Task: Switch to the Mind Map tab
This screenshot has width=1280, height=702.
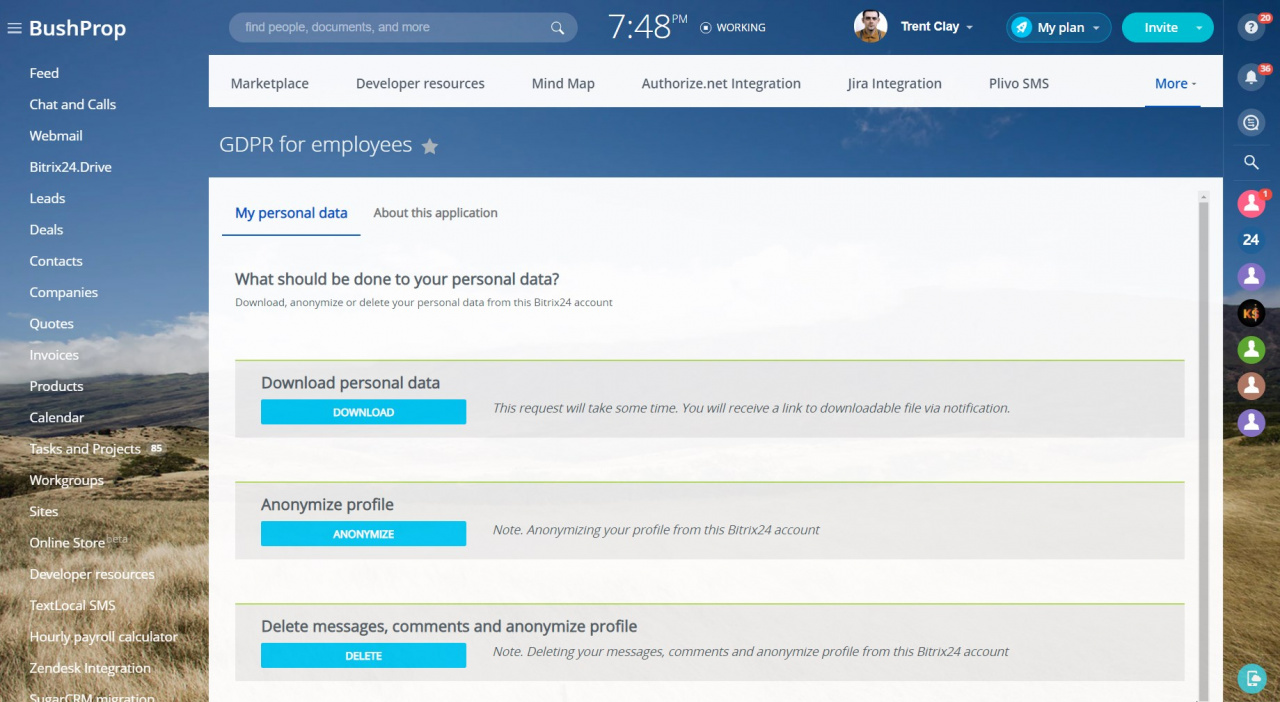Action: [x=563, y=84]
